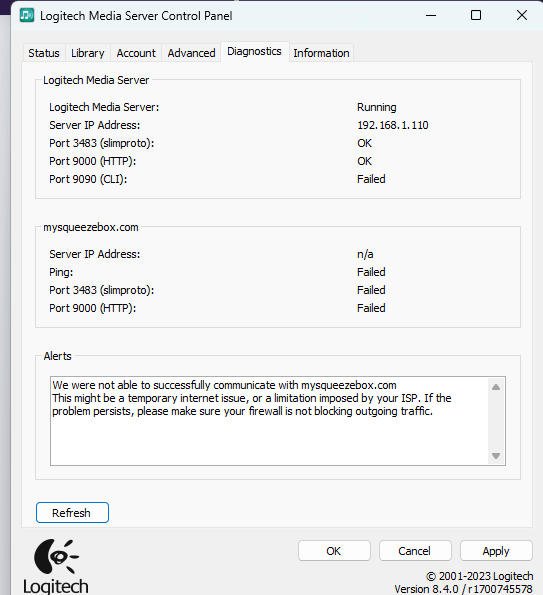Viewport: 543px width, 595px height.
Task: Click the Logitech Media Server app icon
Action: tap(27, 15)
